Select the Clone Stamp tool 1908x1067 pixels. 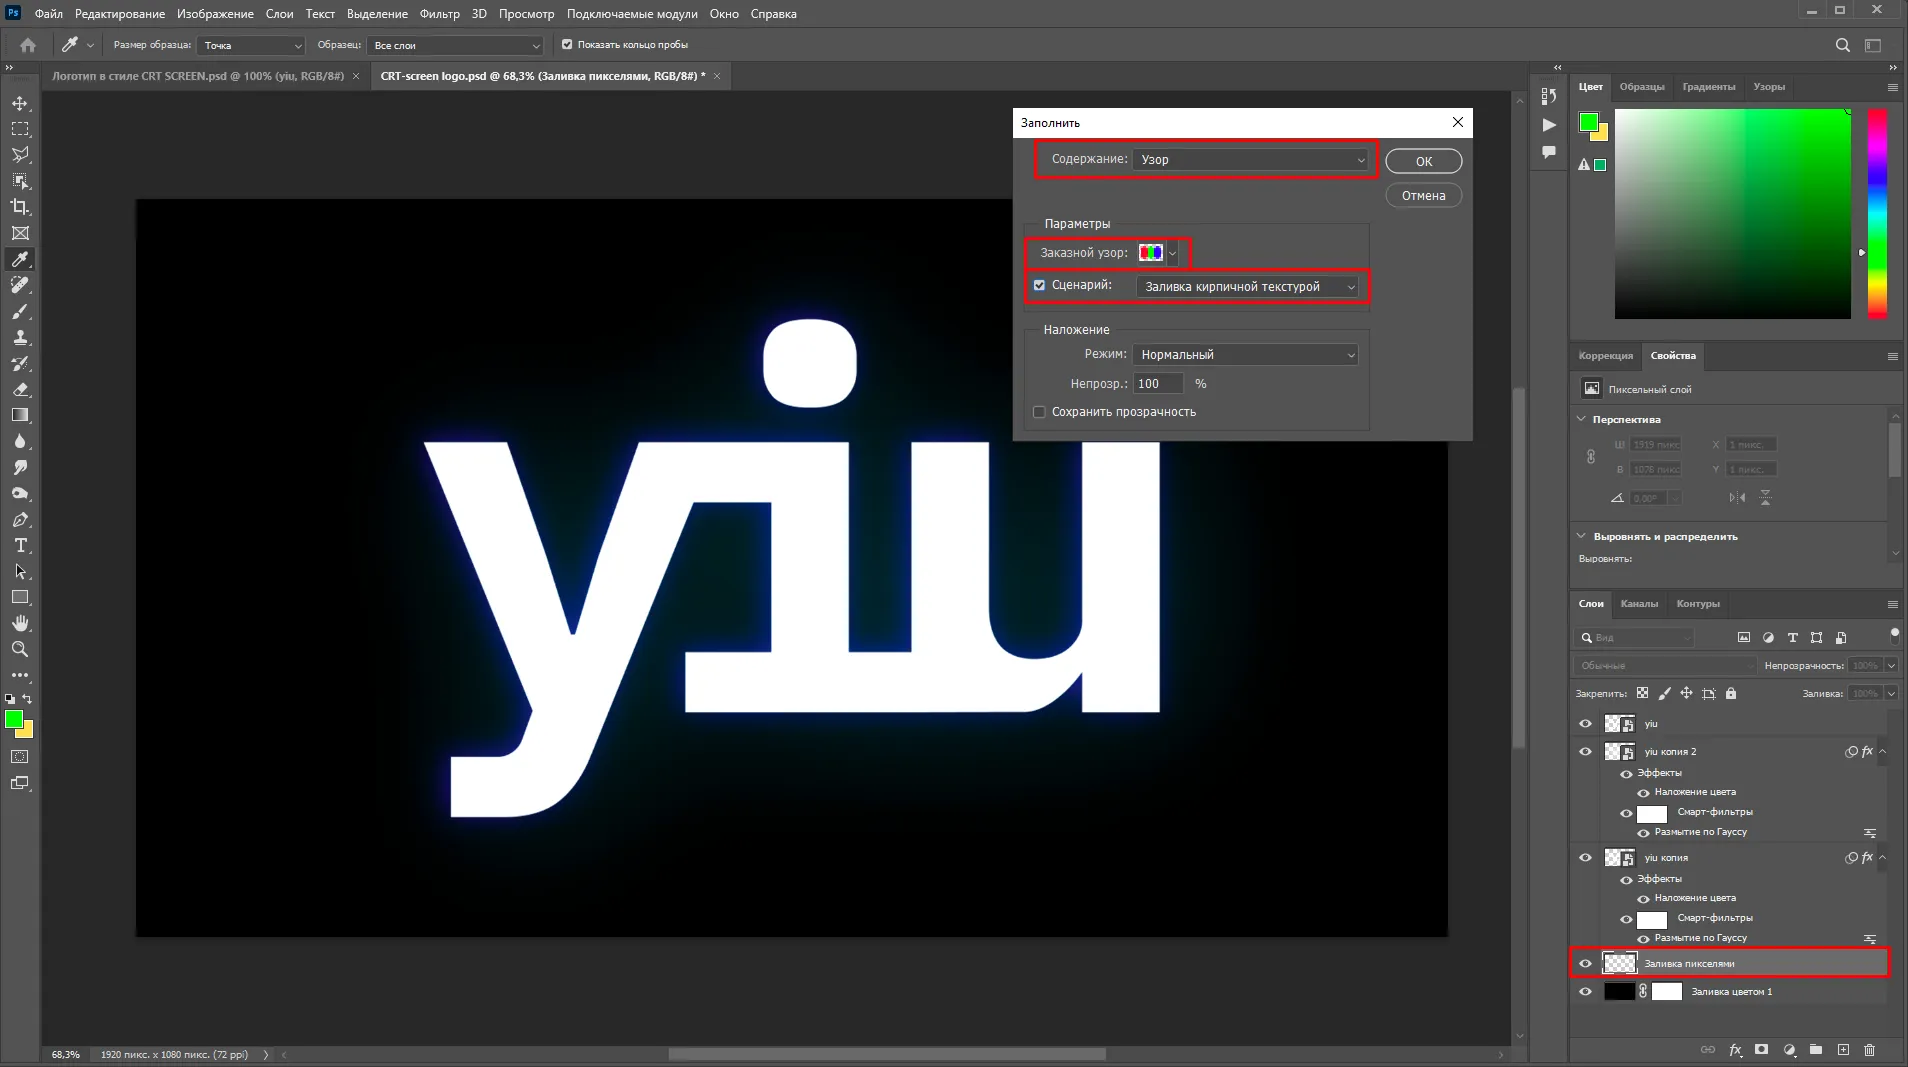click(x=20, y=337)
